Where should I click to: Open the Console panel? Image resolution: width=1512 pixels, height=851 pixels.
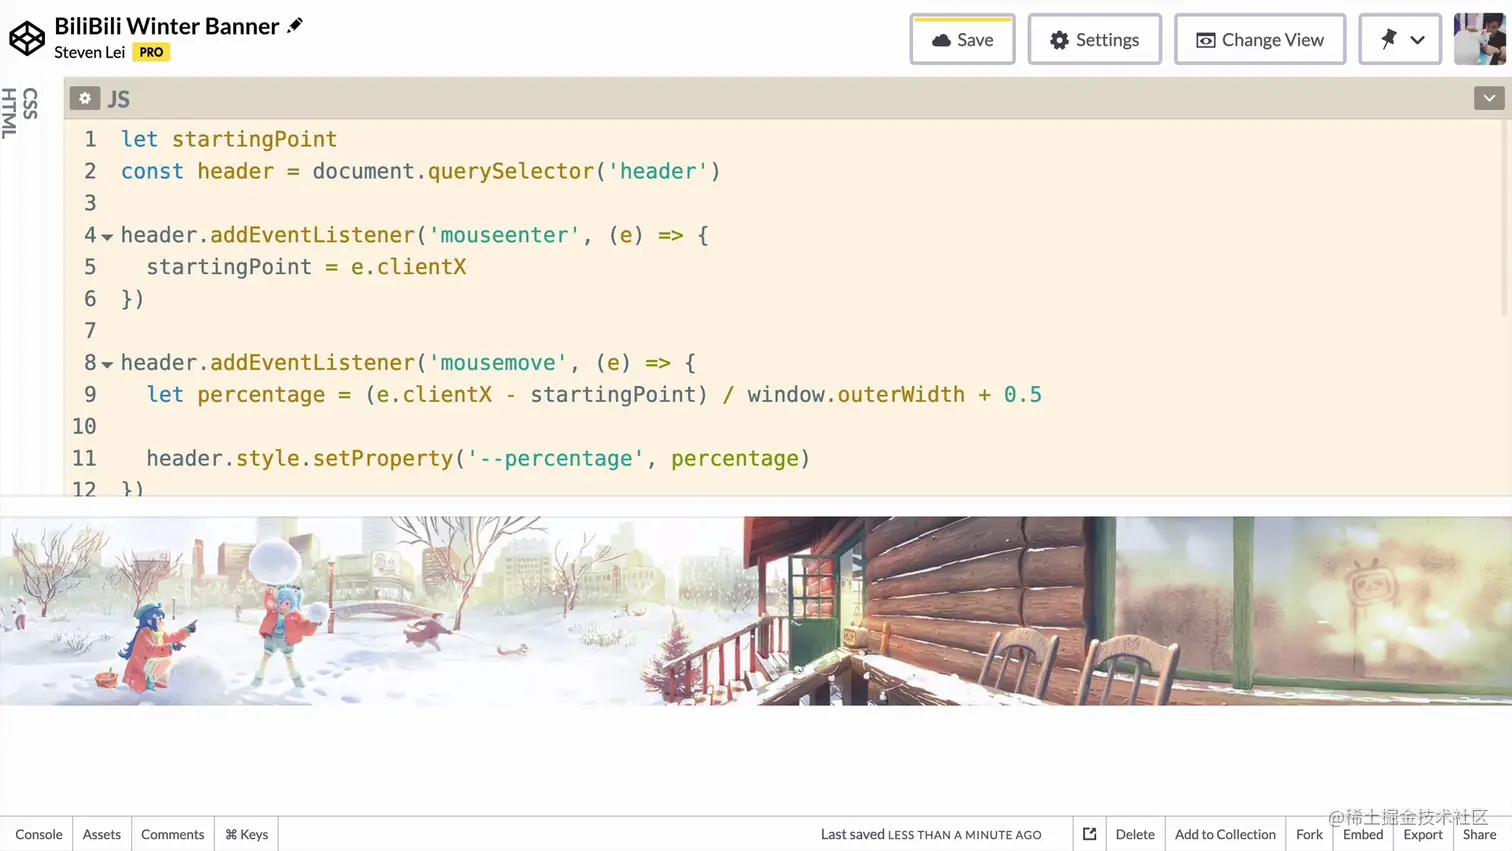[39, 834]
